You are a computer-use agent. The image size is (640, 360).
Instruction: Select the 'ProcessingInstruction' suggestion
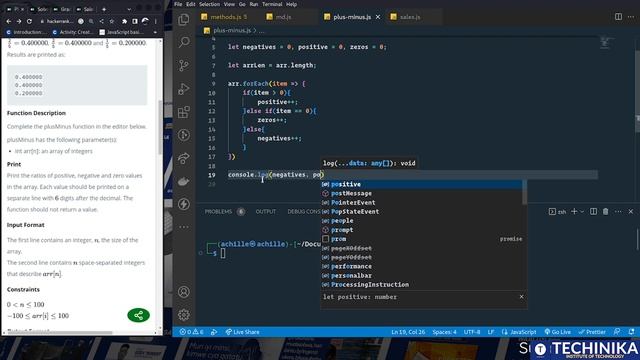coord(421,284)
